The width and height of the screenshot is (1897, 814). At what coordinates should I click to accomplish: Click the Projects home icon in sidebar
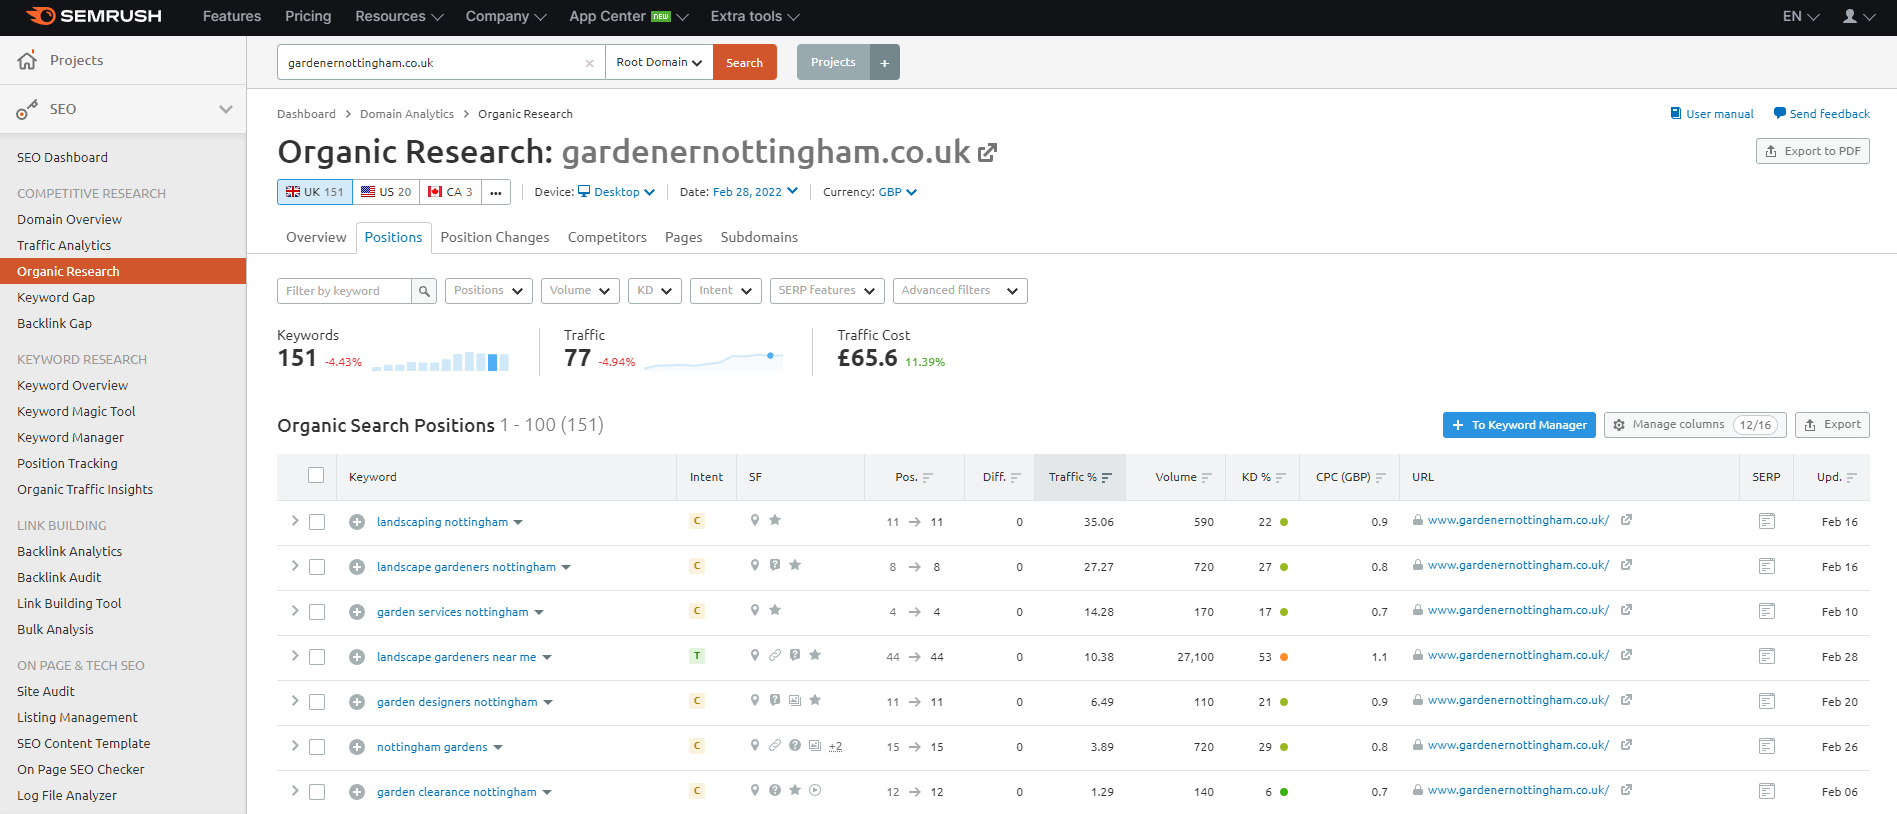pos(27,60)
